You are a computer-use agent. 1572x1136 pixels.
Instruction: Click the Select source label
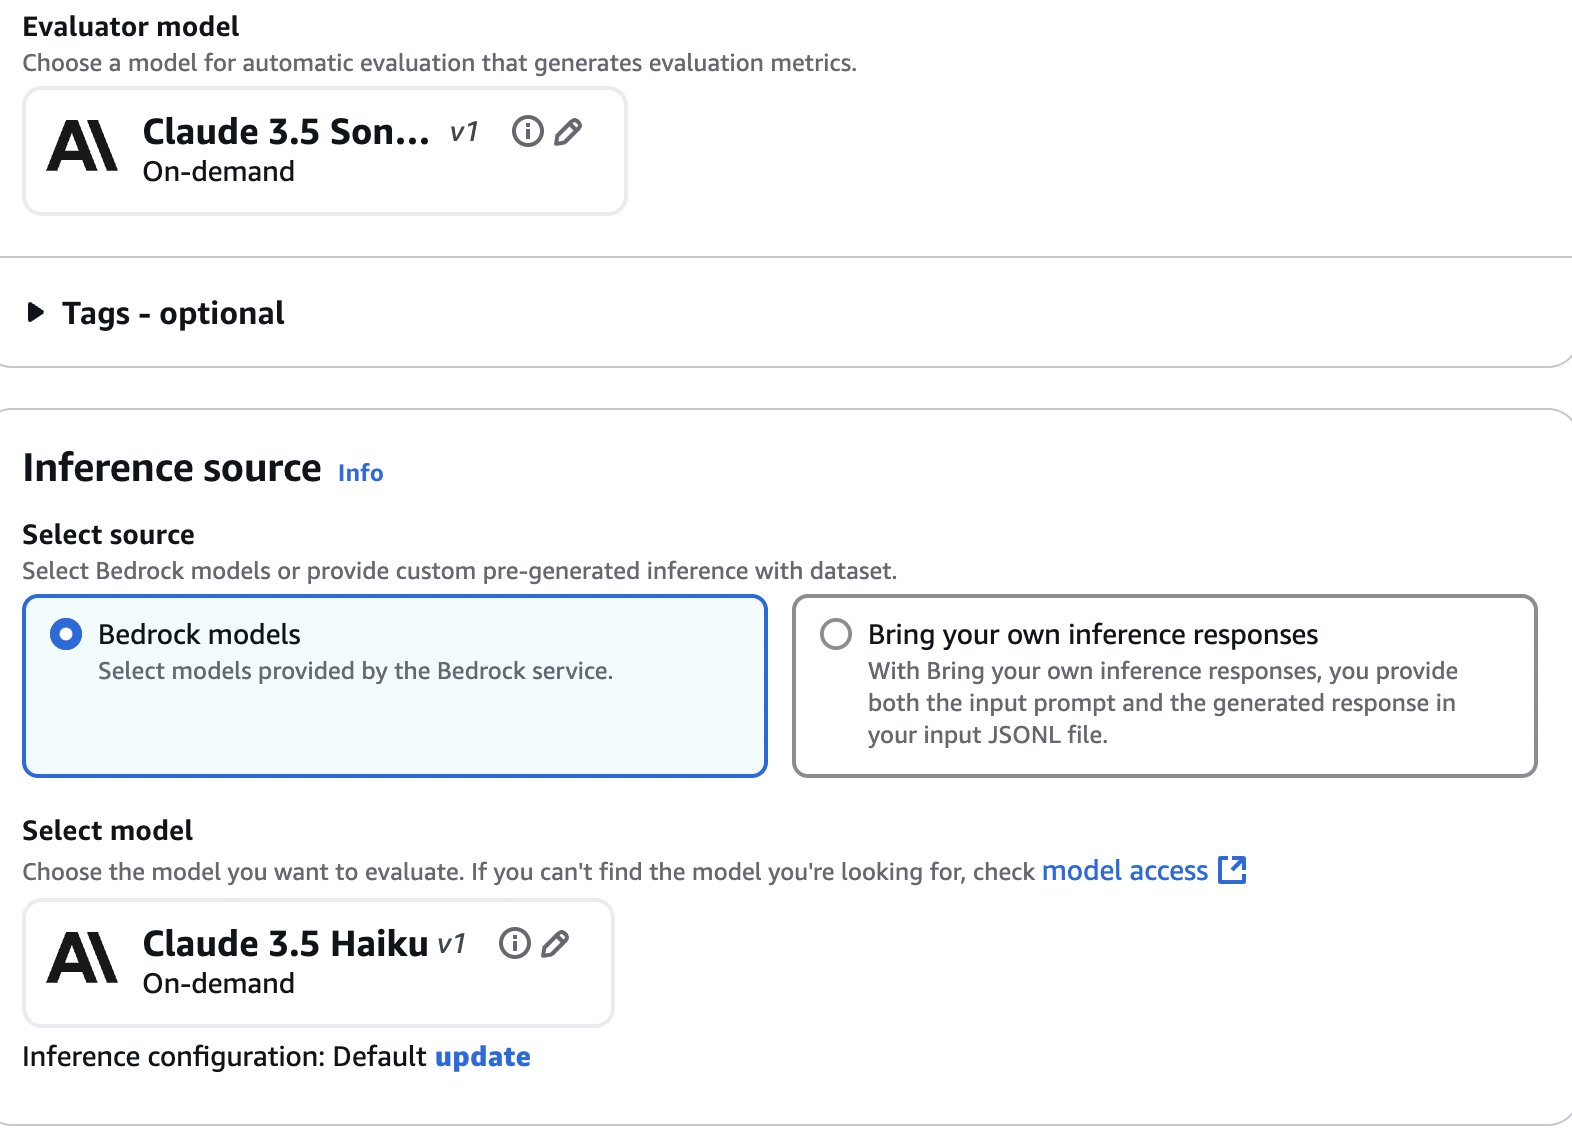pyautogui.click(x=108, y=534)
